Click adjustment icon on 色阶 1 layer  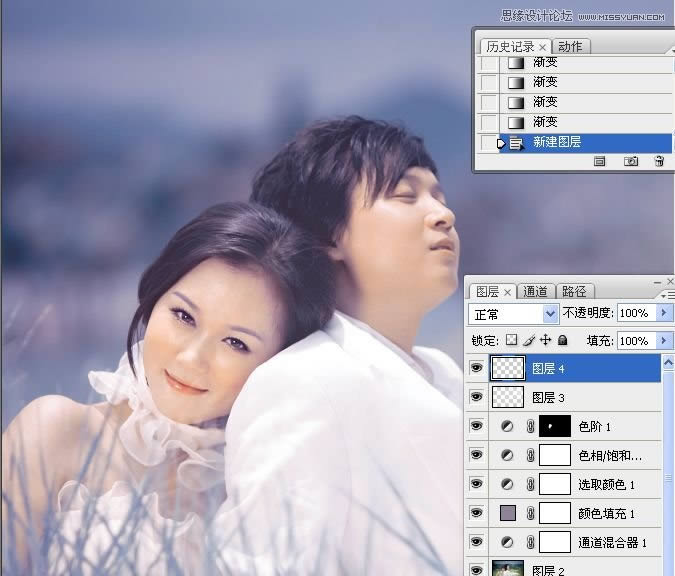click(507, 427)
